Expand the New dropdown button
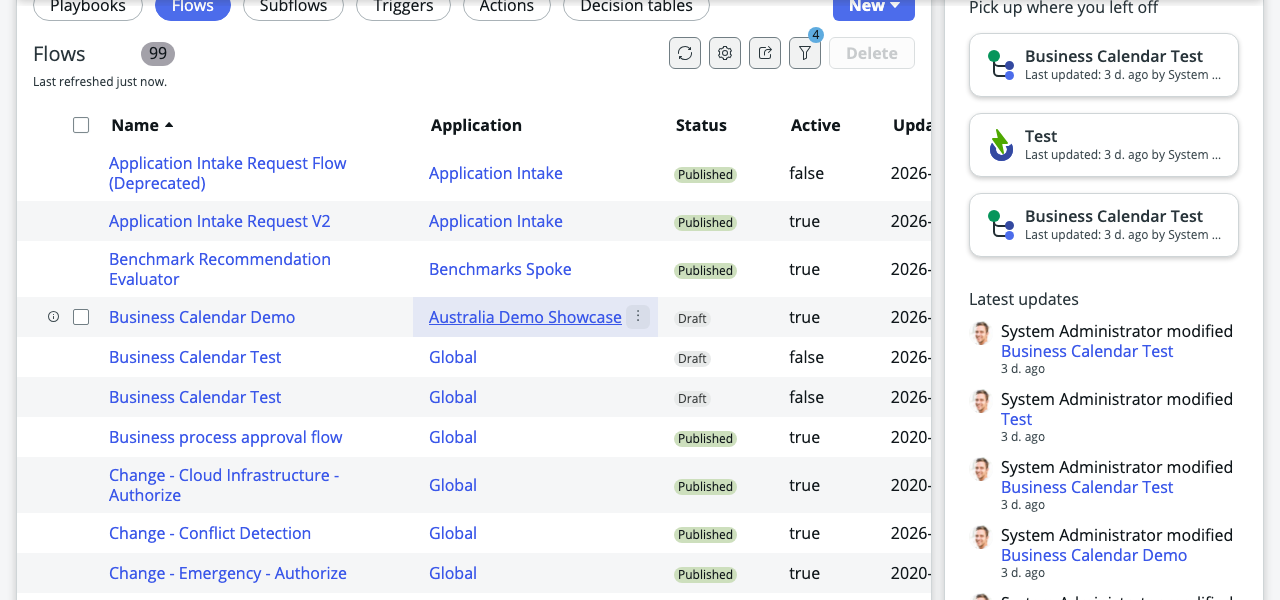1280x600 pixels. point(874,7)
